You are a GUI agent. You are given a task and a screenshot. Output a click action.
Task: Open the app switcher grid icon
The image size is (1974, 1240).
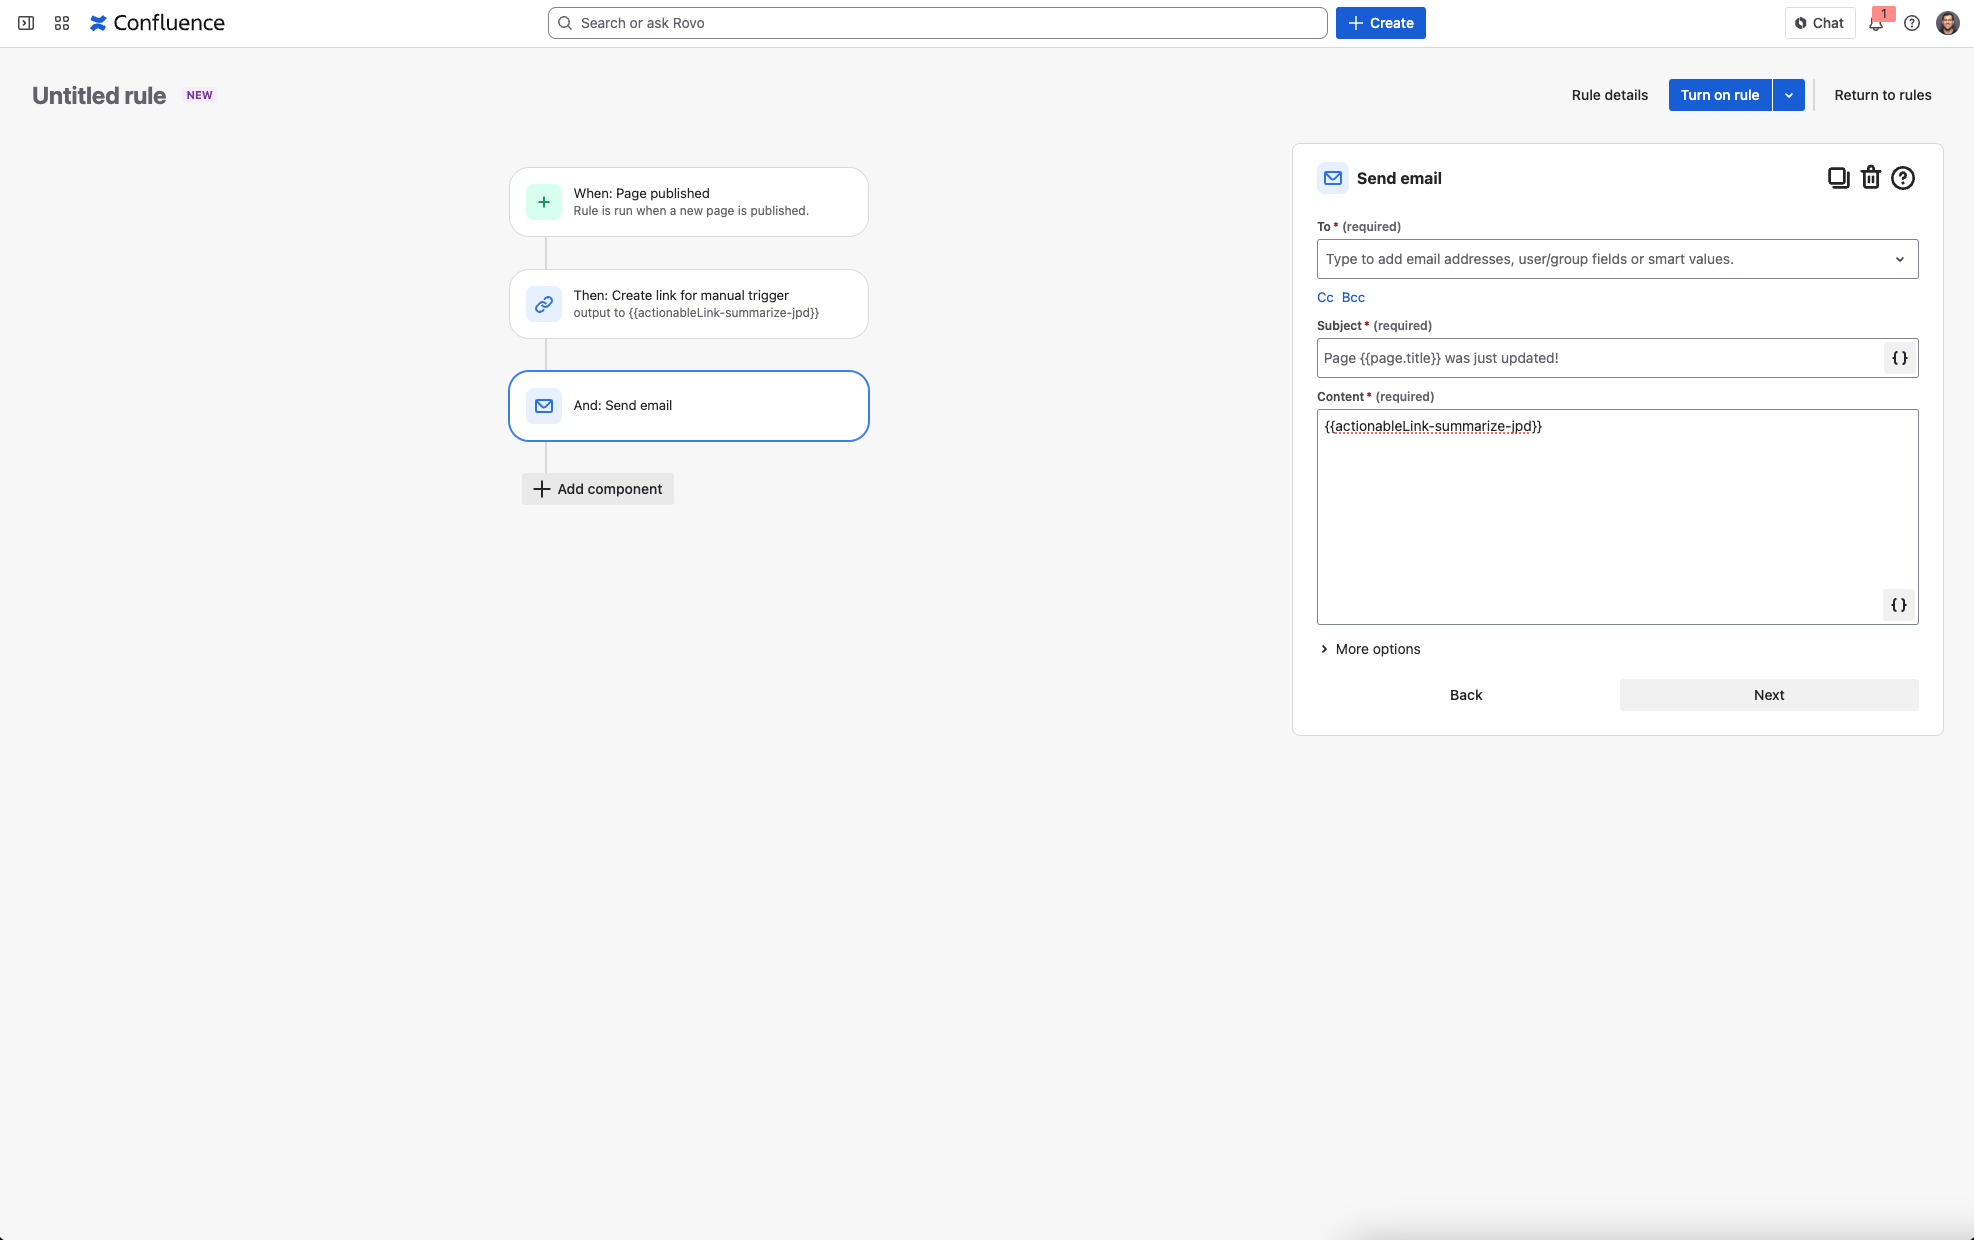62,23
